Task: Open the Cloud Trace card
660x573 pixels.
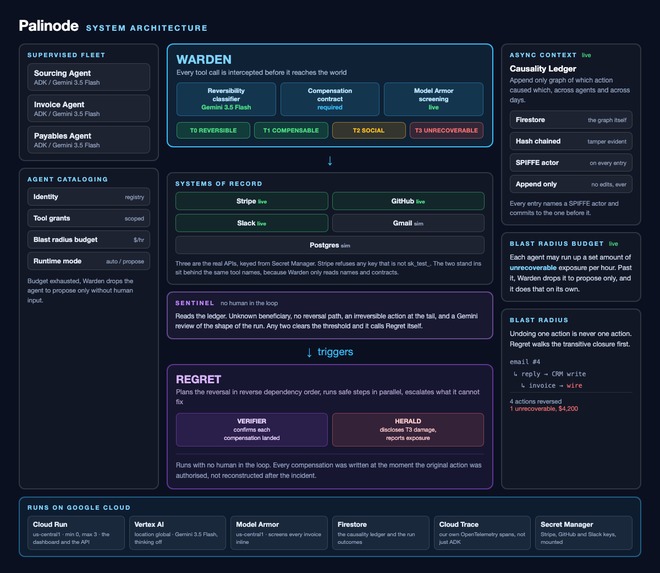Action: pyautogui.click(x=482, y=533)
